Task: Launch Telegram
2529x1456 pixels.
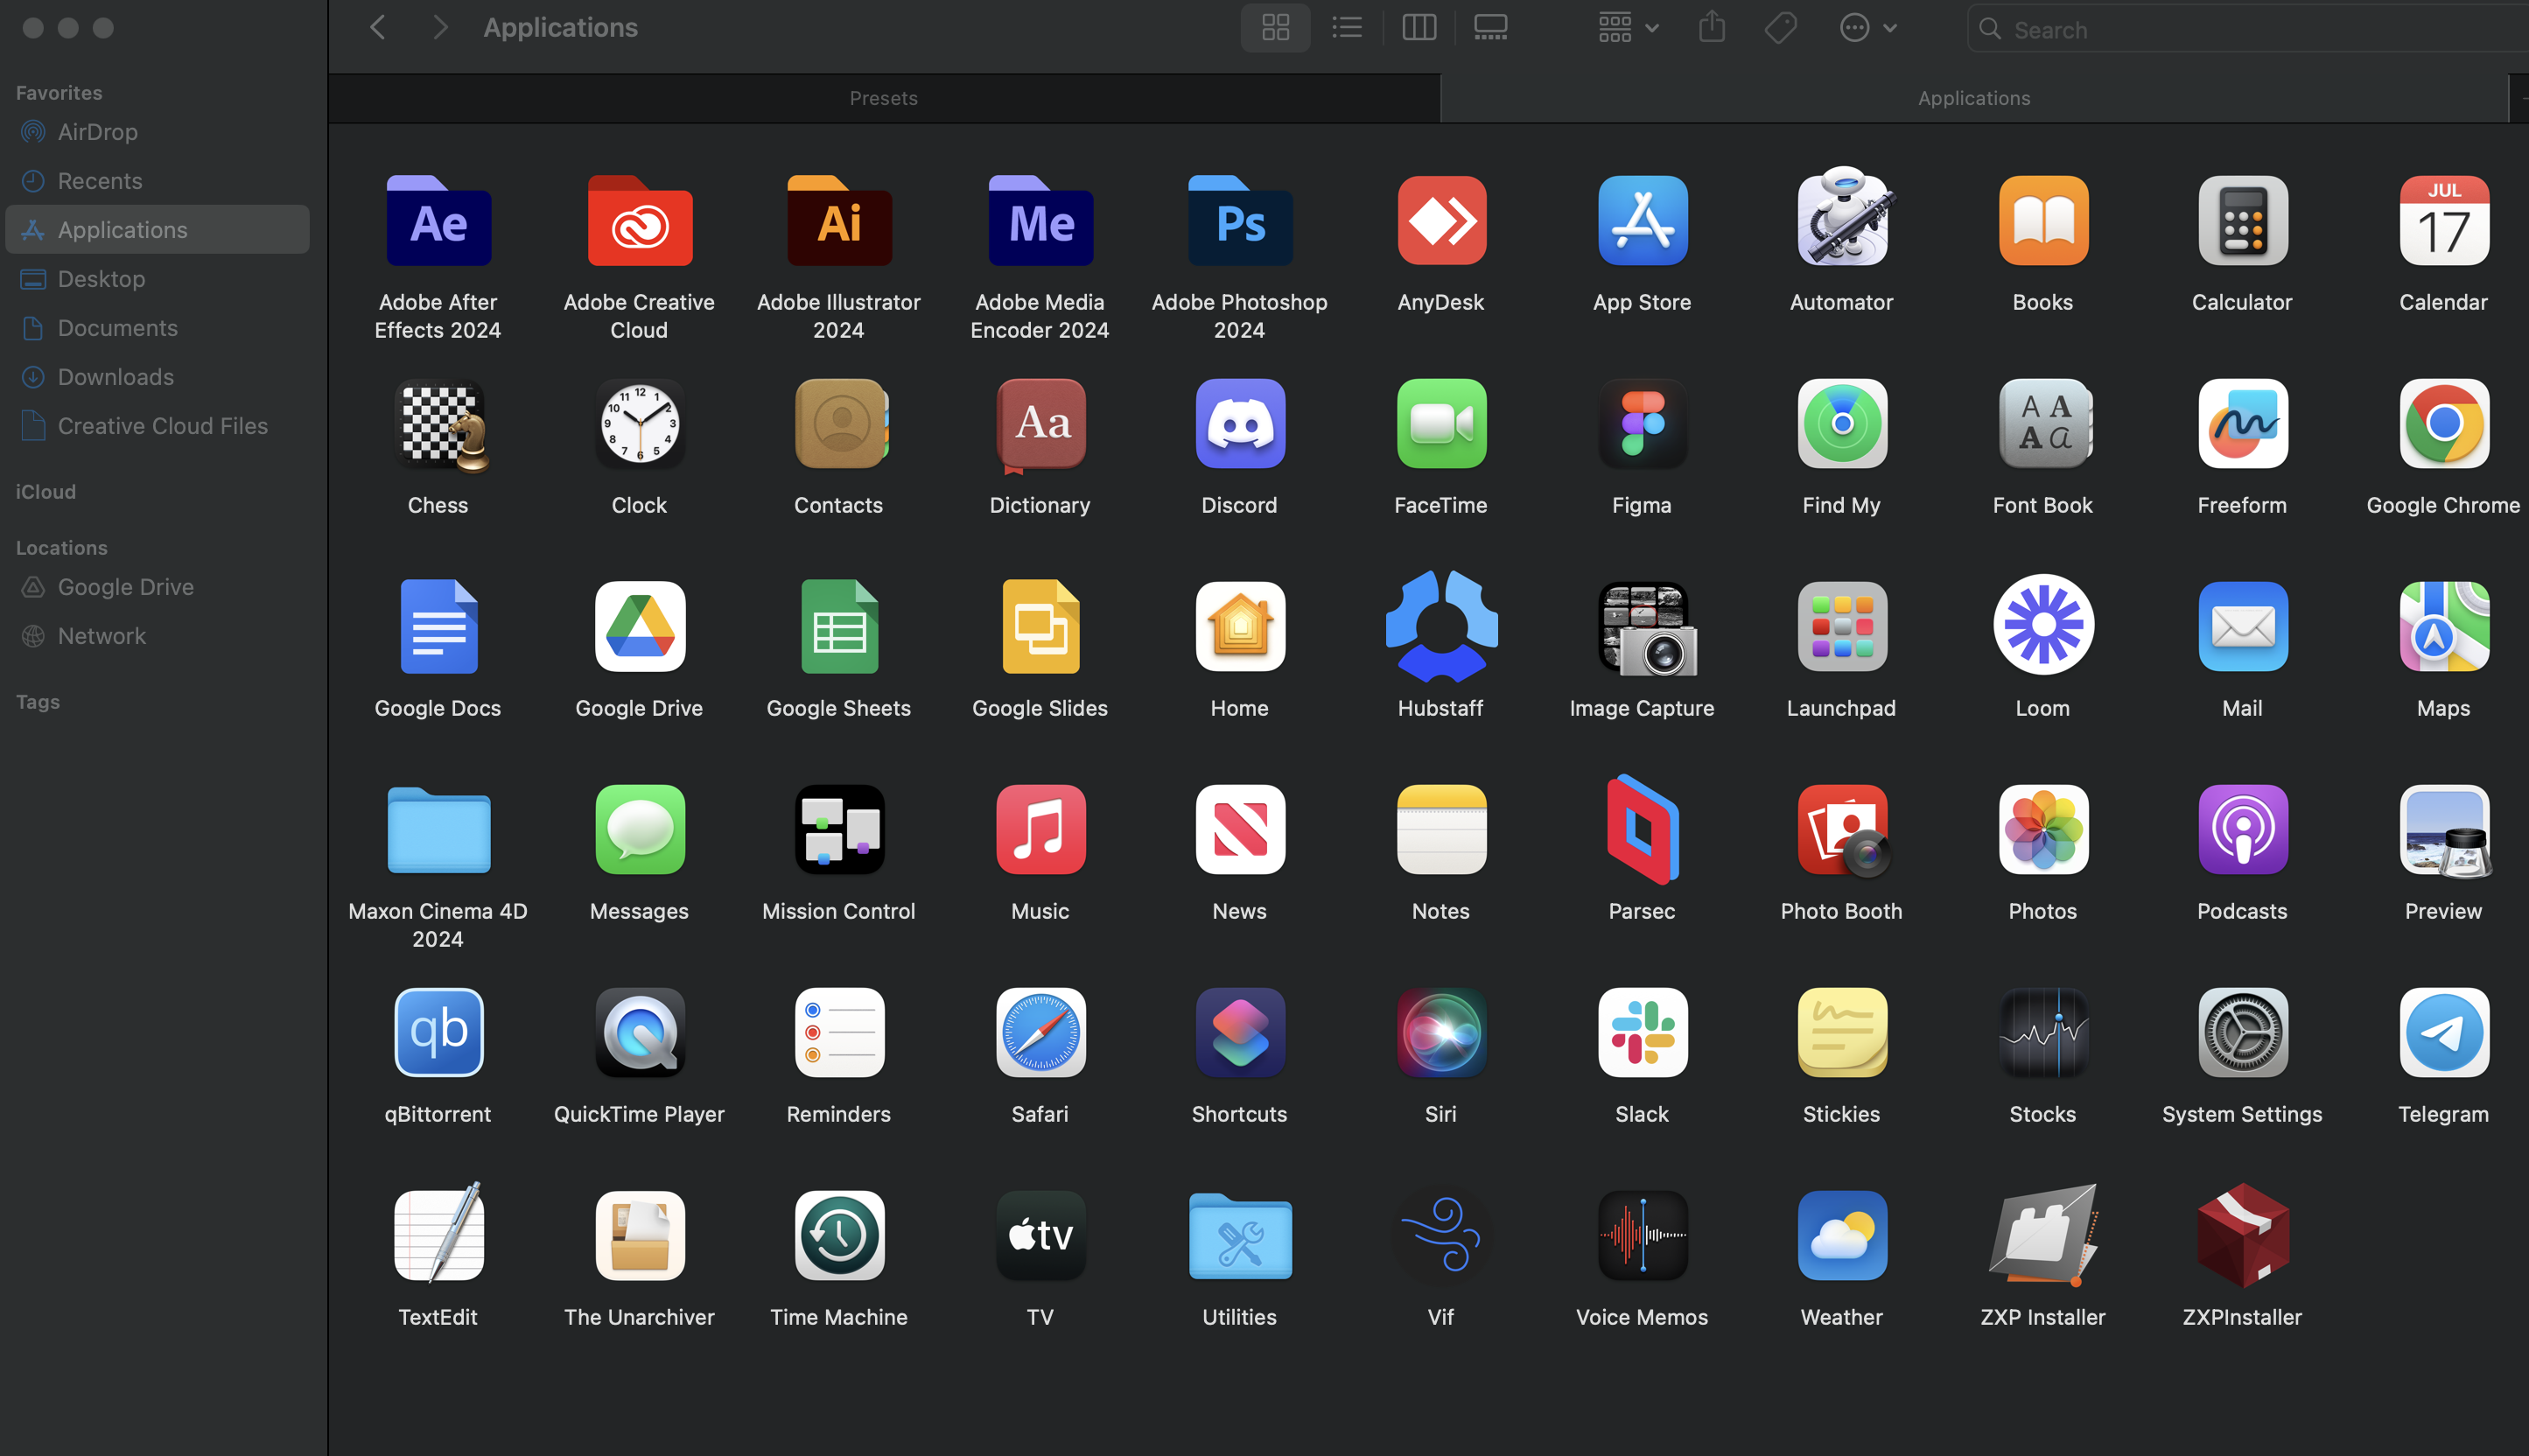Action: [x=2443, y=1033]
